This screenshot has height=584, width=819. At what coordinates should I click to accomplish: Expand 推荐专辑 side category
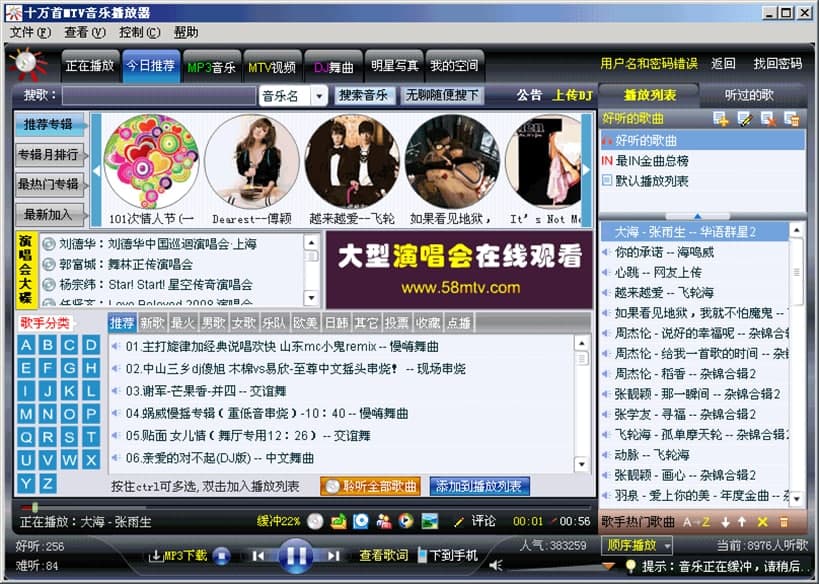click(x=50, y=124)
